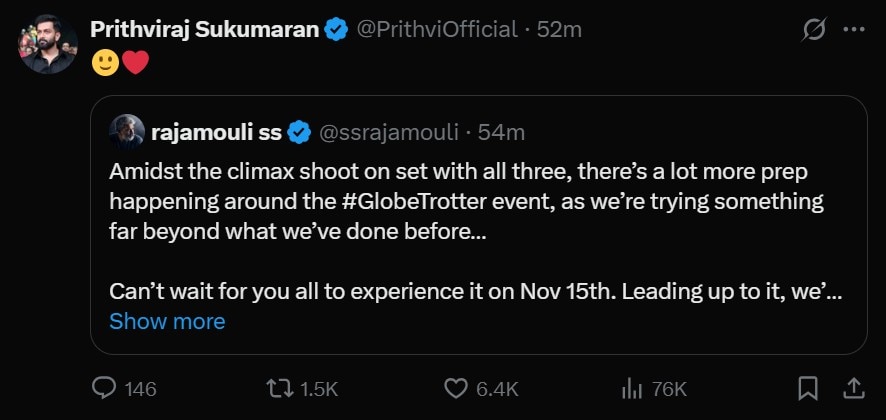The image size is (886, 420).
Task: Click the share upload icon
Action: tap(853, 388)
